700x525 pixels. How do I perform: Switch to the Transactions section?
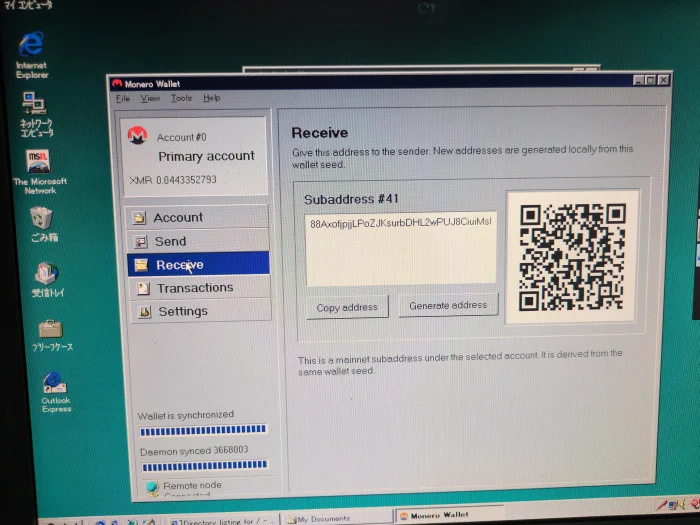click(199, 288)
